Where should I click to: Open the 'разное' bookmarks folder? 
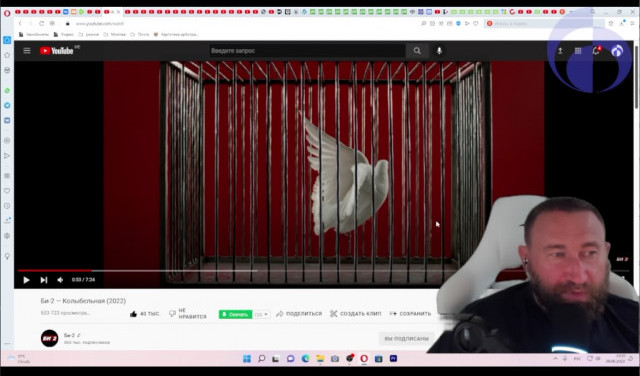tap(89, 35)
